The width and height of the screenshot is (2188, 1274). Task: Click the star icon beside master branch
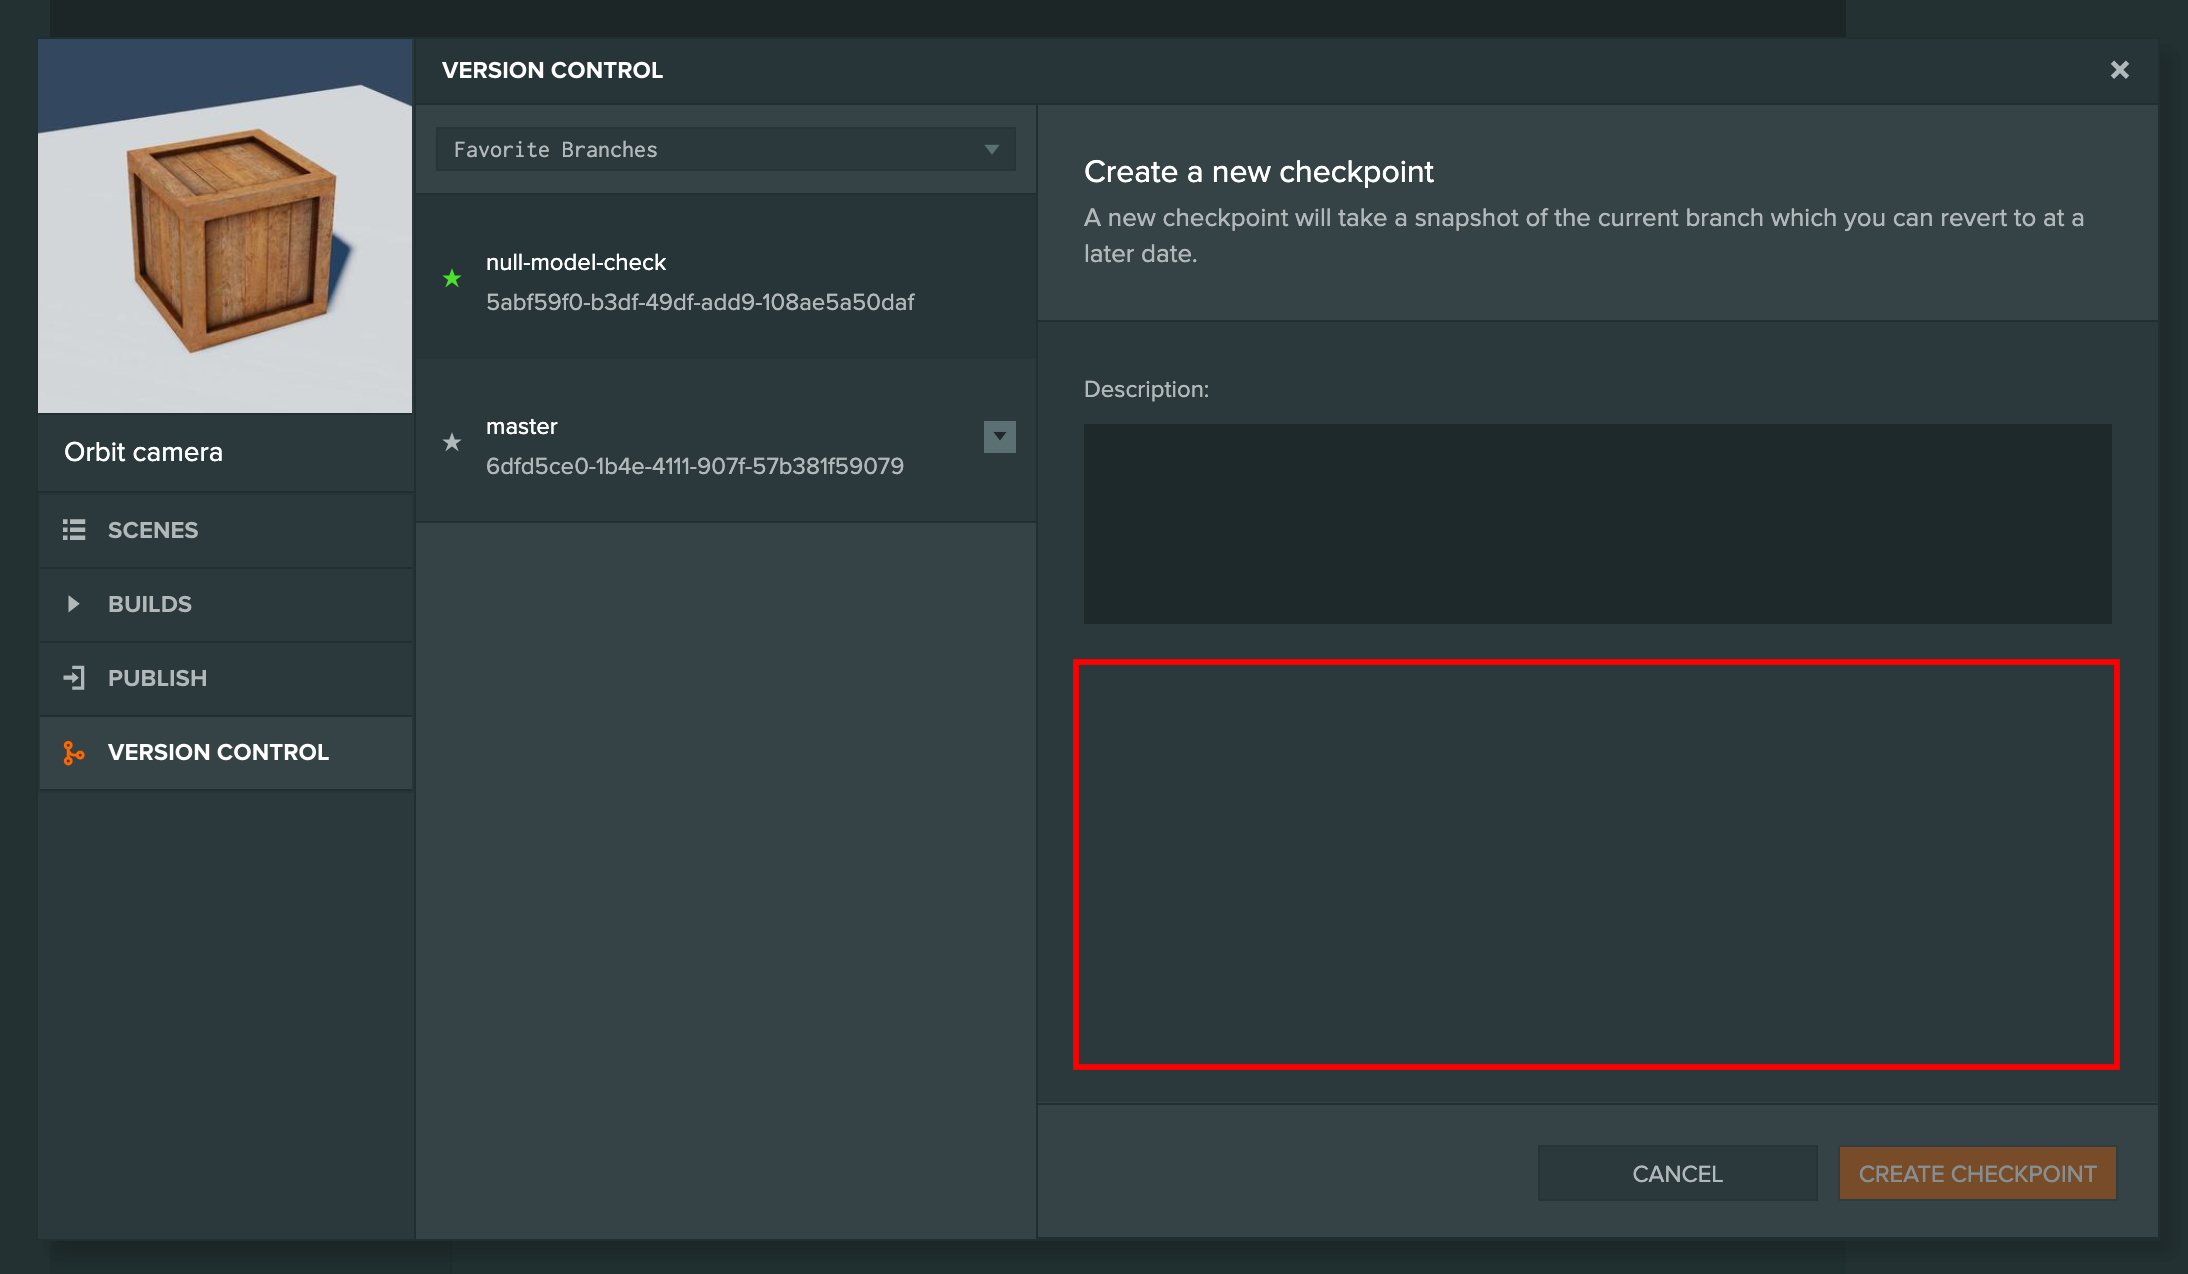452,443
